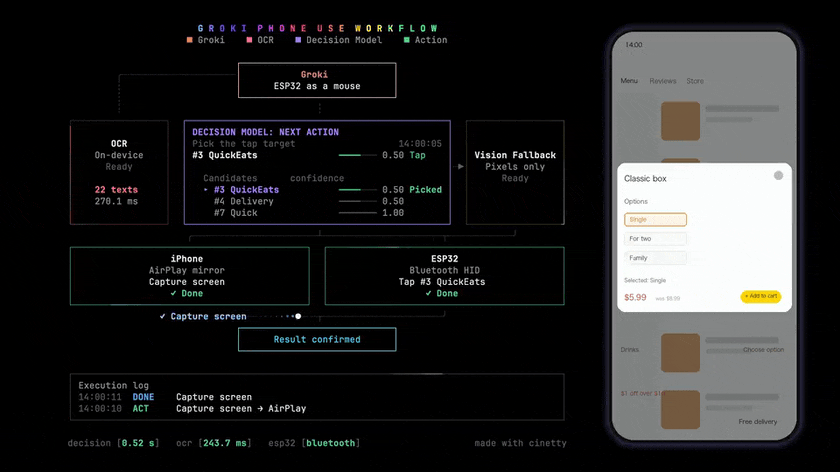The width and height of the screenshot is (840, 472).
Task: Click the DECISION MODEL: NEXT ACTION header
Action: click(x=266, y=132)
